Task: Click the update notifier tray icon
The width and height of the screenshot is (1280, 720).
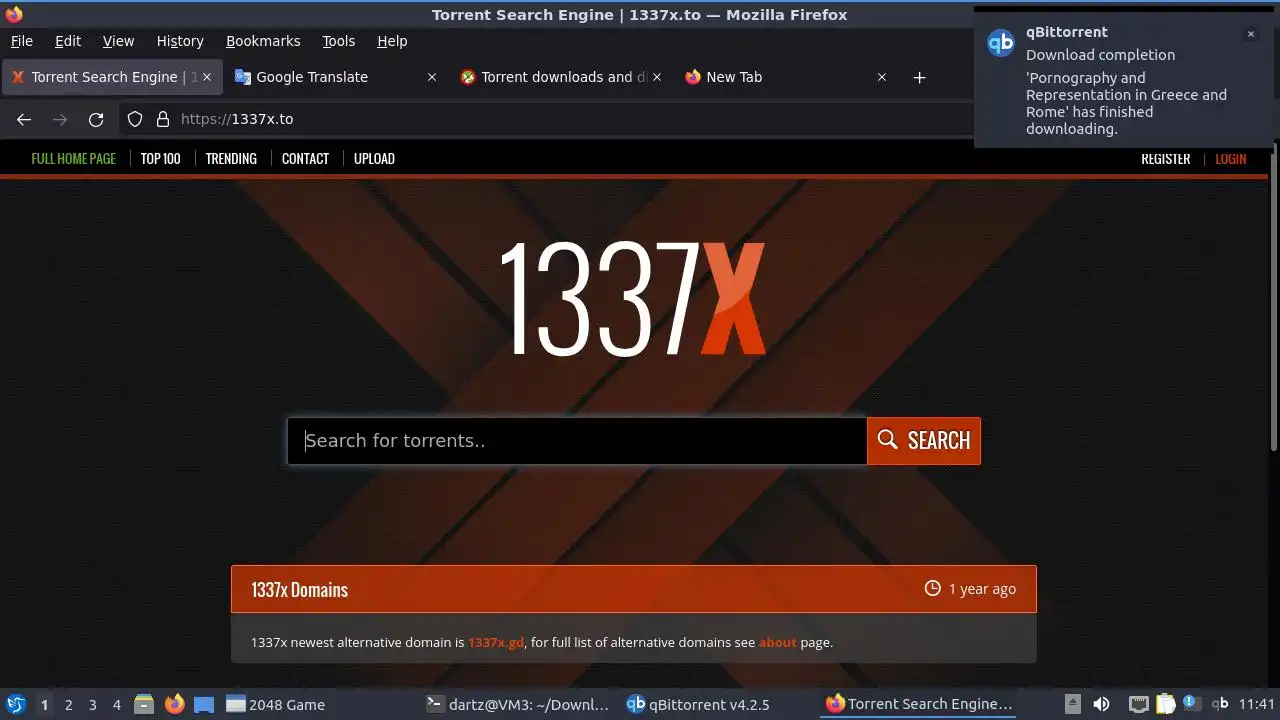Action: [1191, 703]
